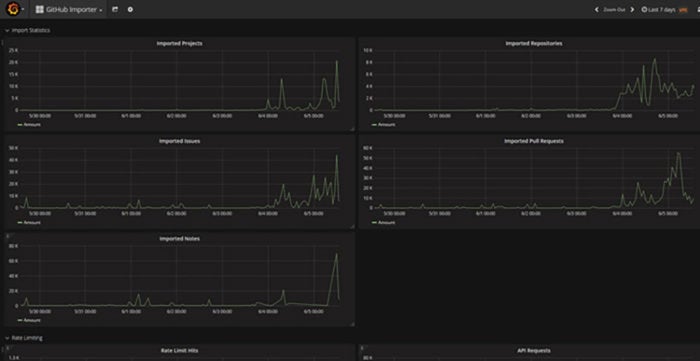Open the Imported Projects panel title menu
The height and width of the screenshot is (361, 700).
[179, 43]
